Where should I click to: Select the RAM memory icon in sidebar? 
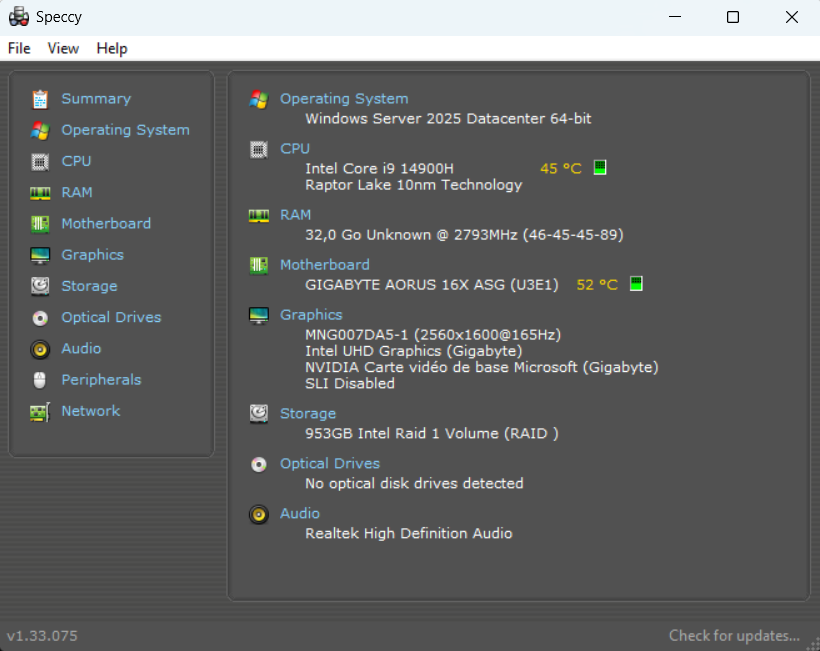[x=40, y=193]
